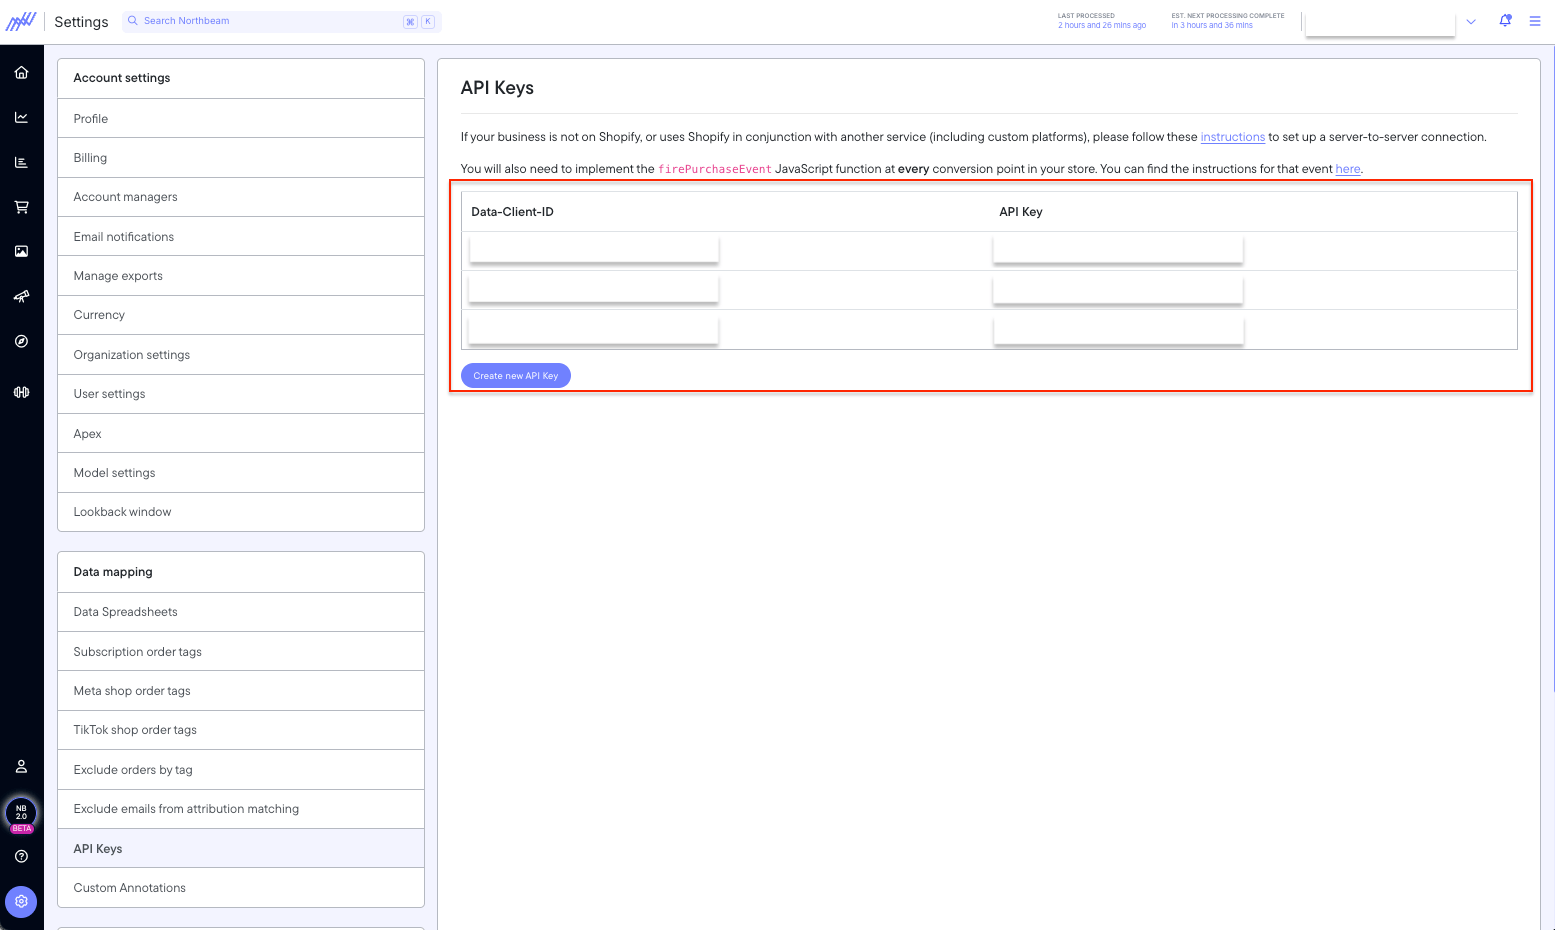Image resolution: width=1555 pixels, height=930 pixels.
Task: Open the image creative icon in sidebar
Action: pos(21,251)
